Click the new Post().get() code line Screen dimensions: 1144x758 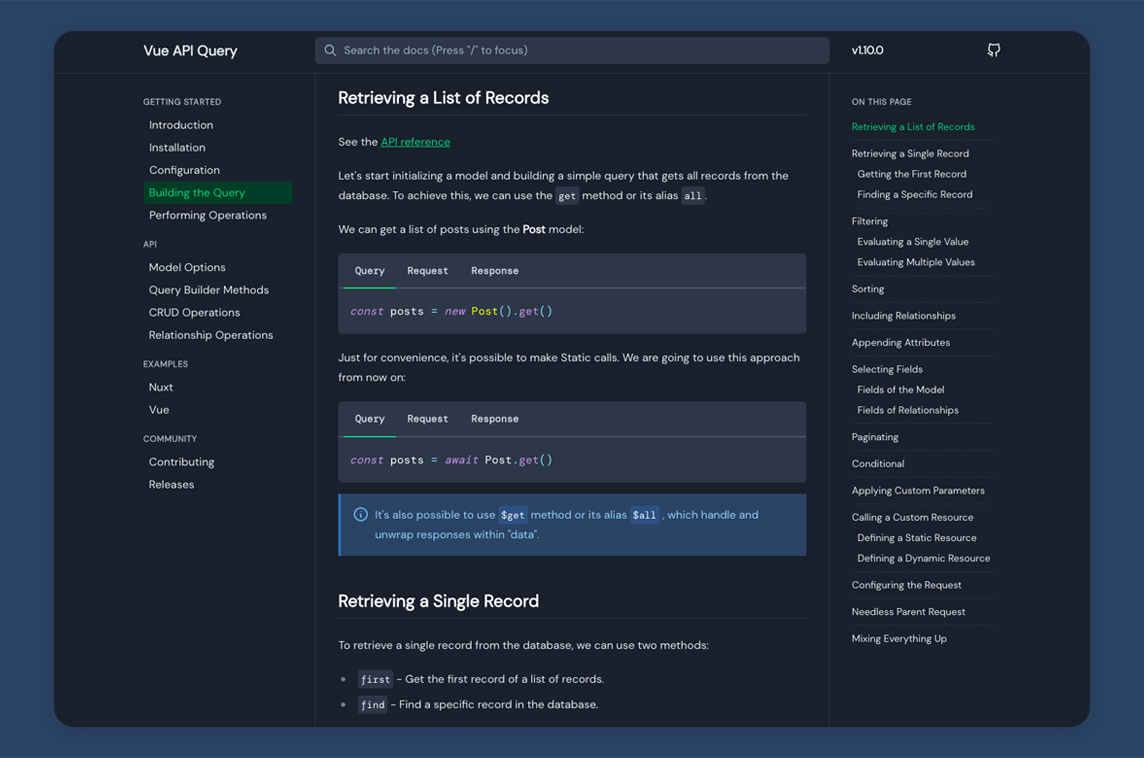[x=451, y=312]
